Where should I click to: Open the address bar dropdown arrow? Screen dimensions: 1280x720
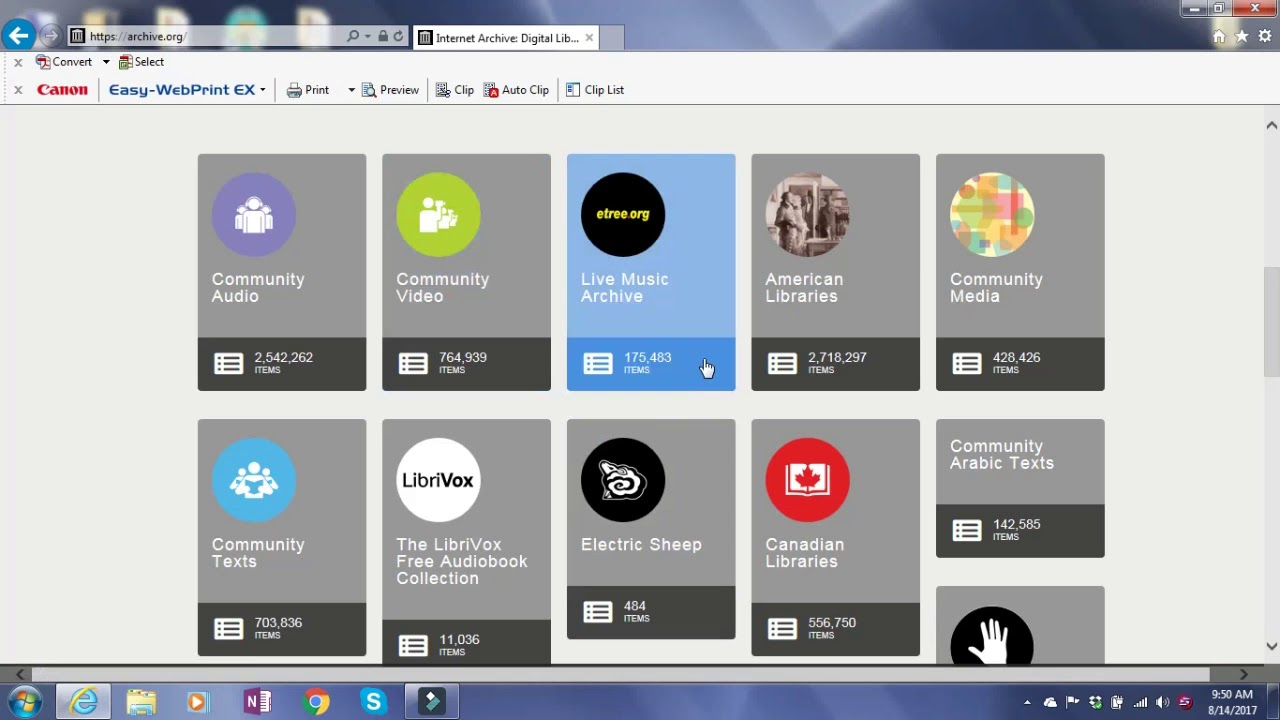click(367, 36)
